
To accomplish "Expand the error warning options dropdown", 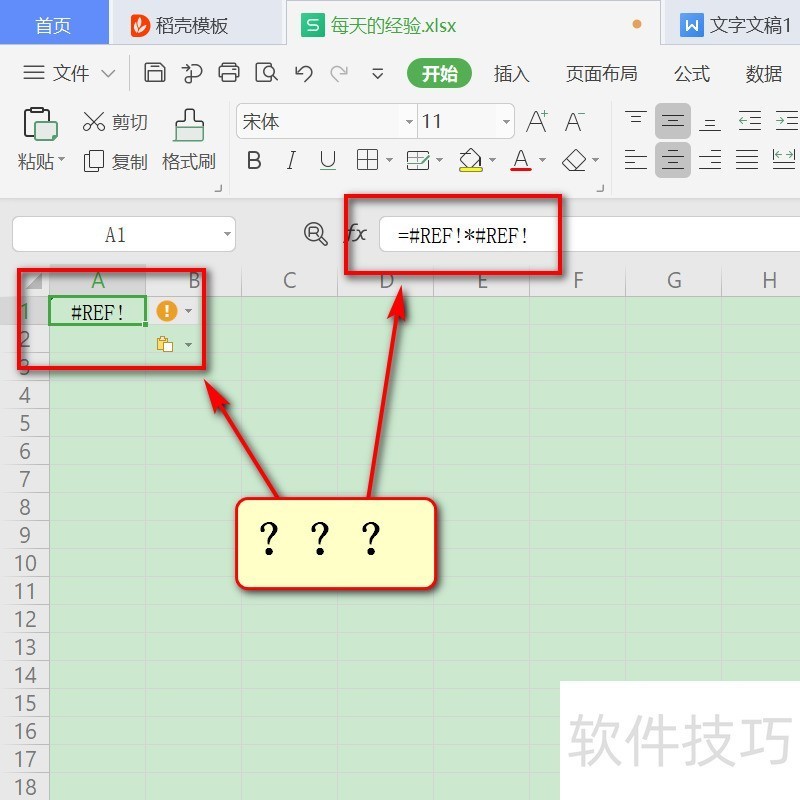I will coord(188,311).
